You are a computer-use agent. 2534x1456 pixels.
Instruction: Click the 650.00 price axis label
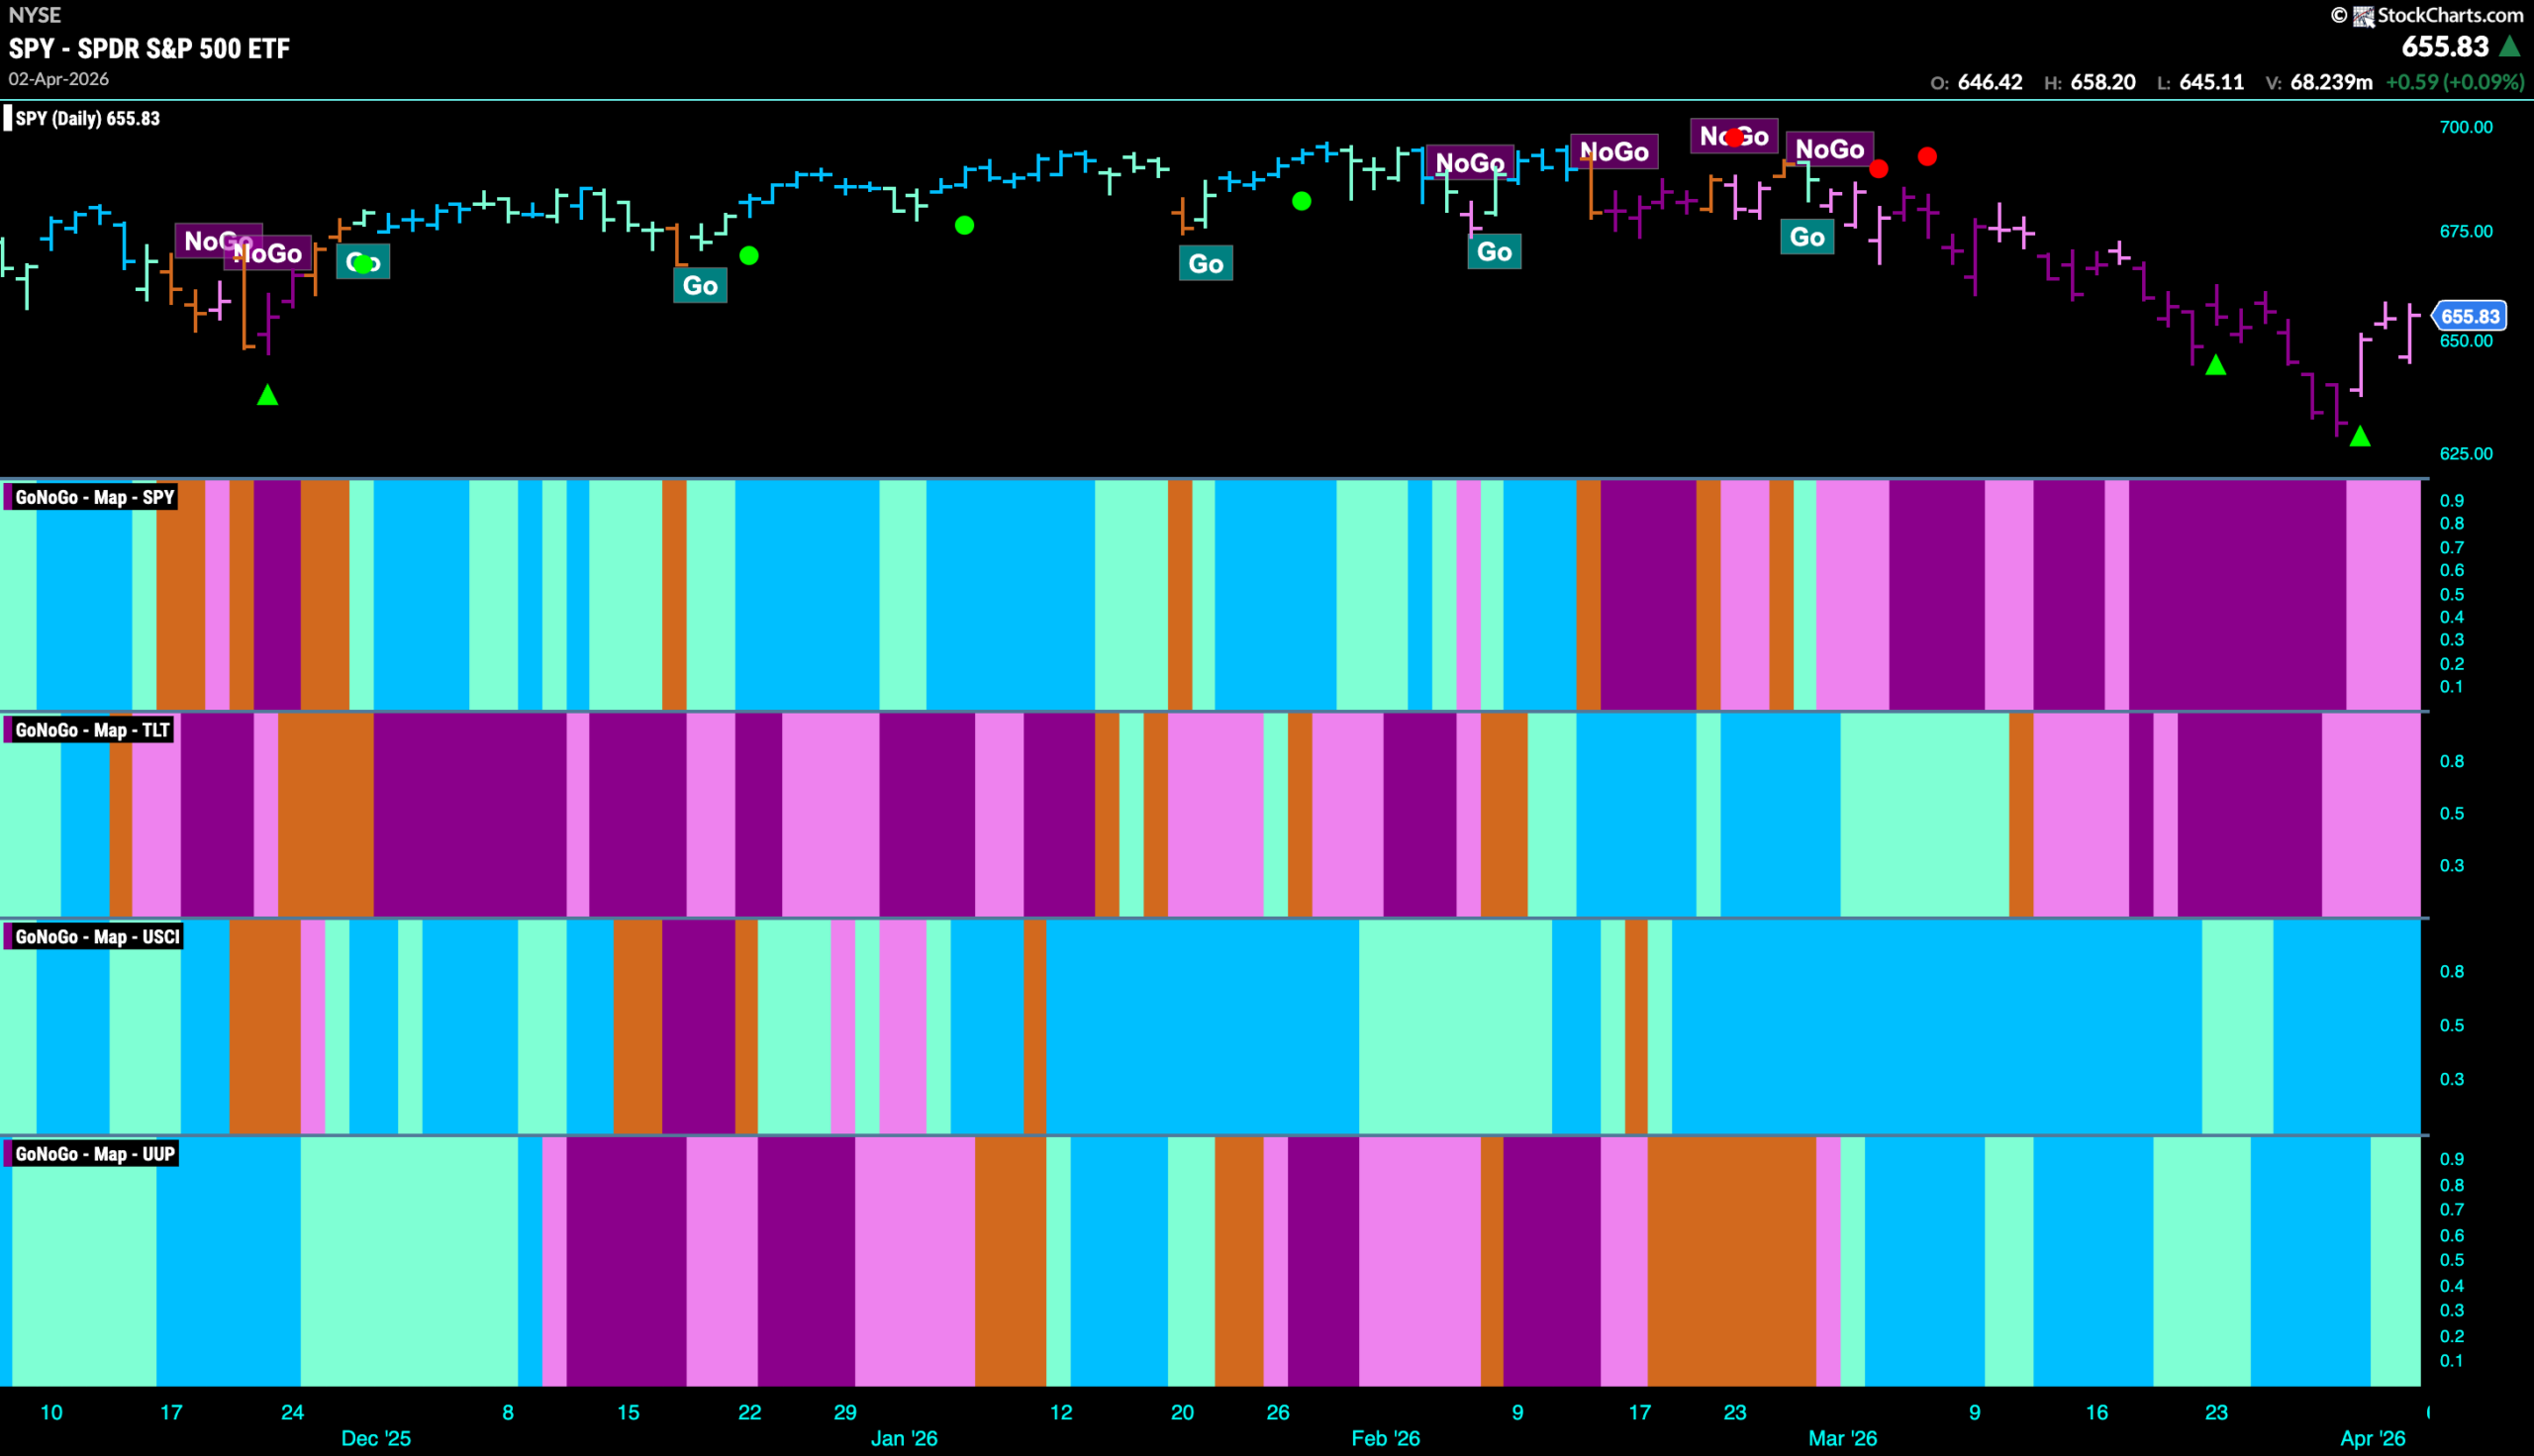[x=2466, y=341]
